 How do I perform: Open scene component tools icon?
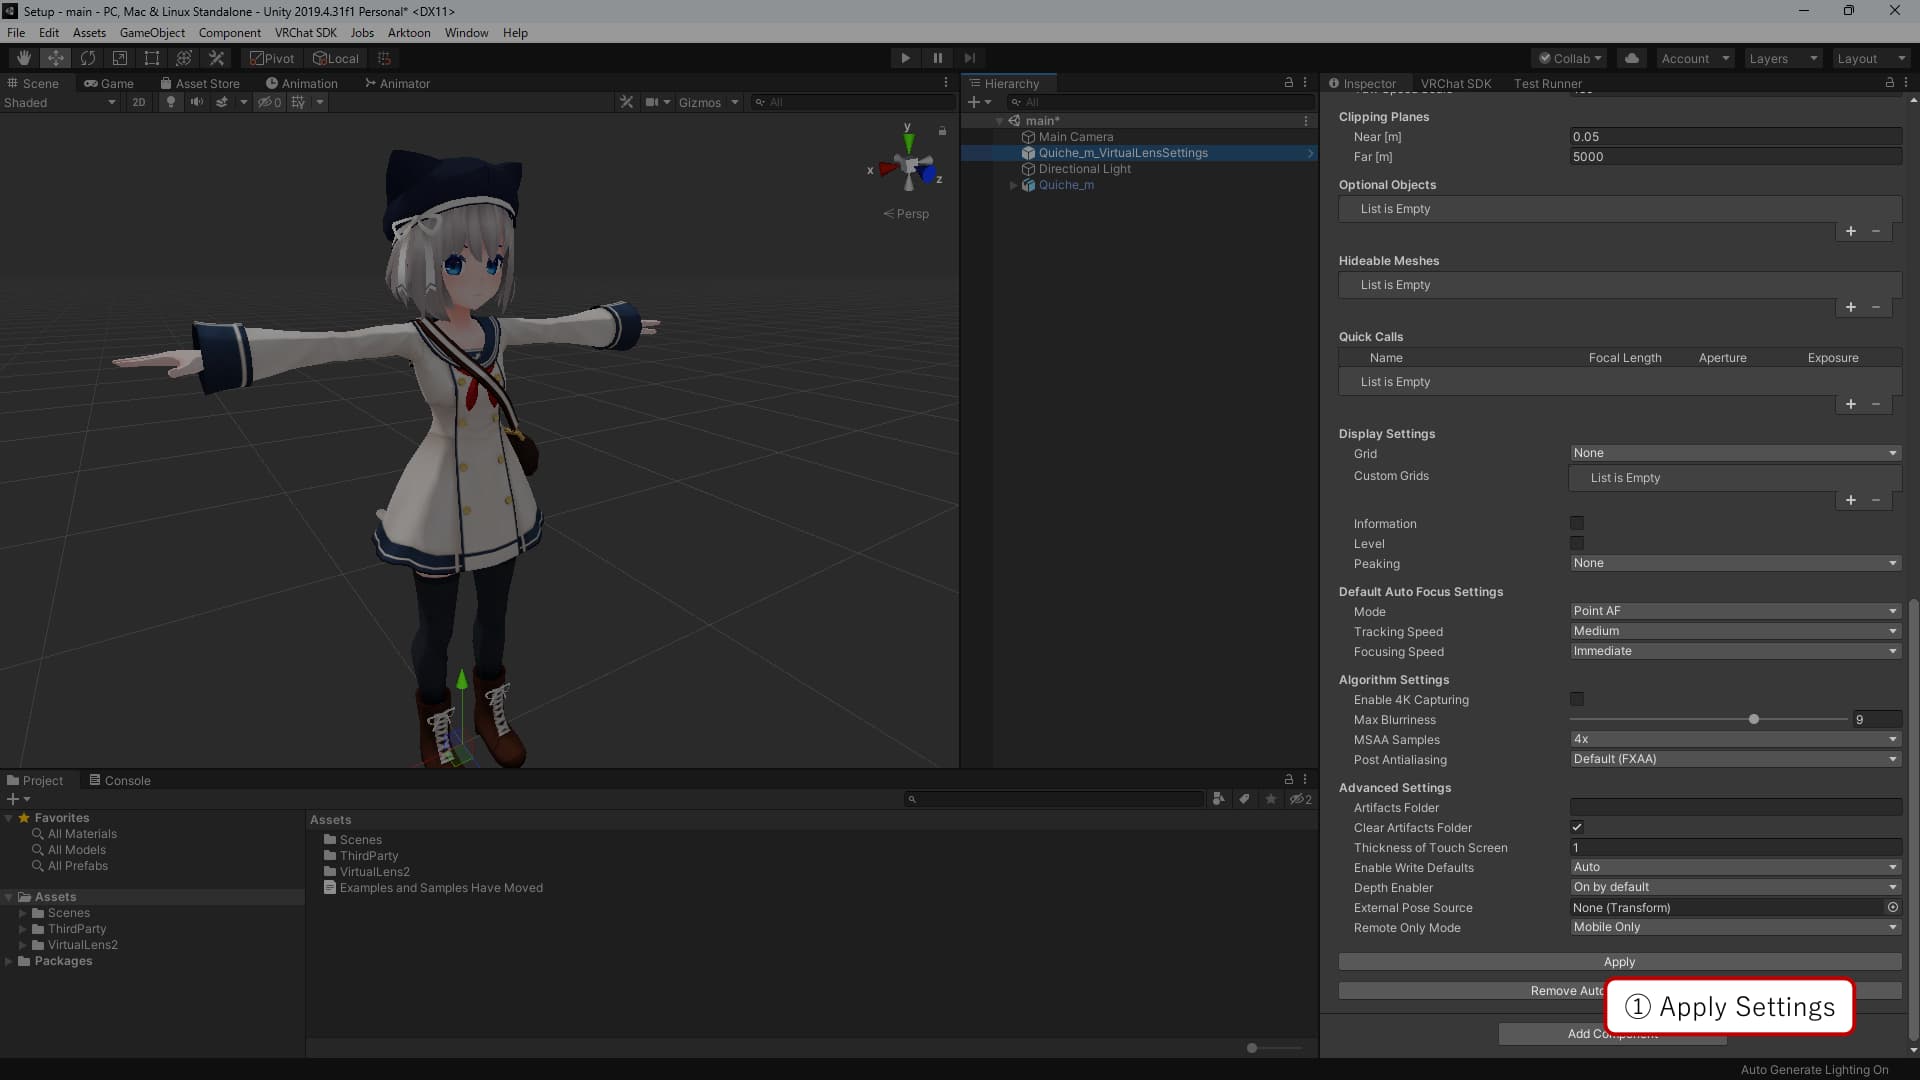point(626,102)
